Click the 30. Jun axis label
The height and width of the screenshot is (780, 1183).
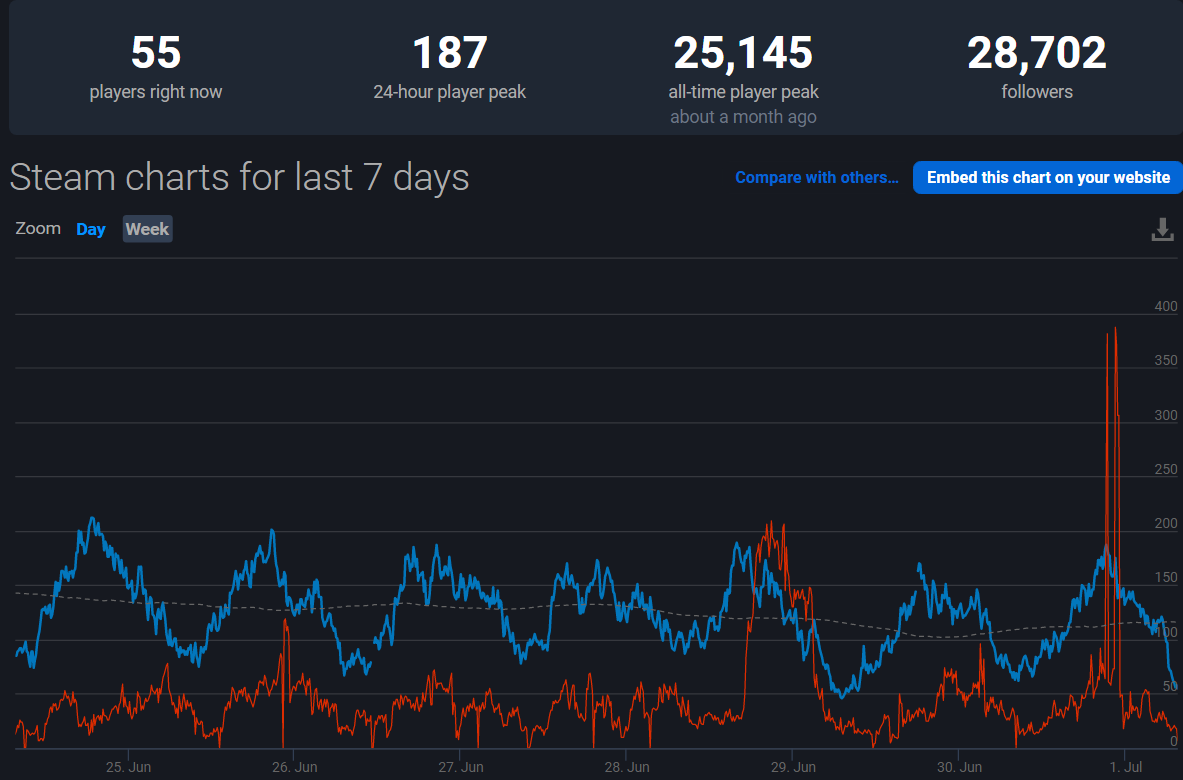[x=959, y=767]
